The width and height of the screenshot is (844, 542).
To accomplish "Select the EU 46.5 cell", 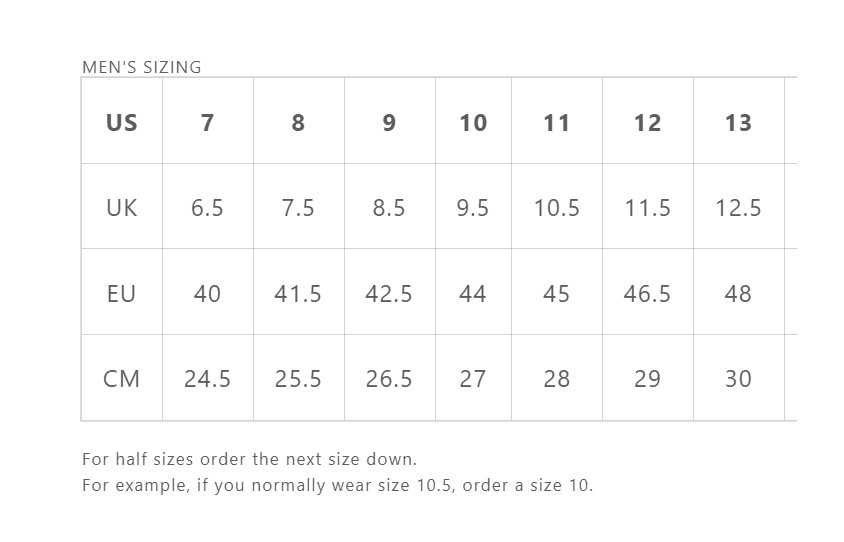I will coord(648,292).
